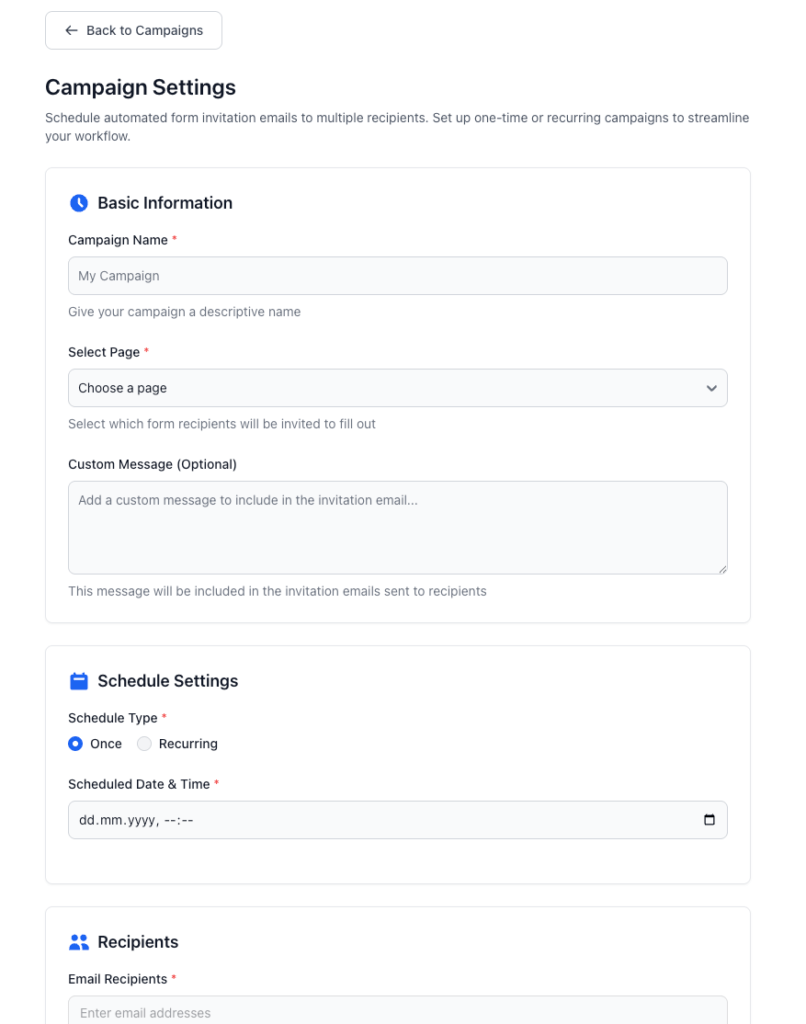This screenshot has width=806, height=1024.
Task: Click the Recipients section header
Action: pos(138,941)
